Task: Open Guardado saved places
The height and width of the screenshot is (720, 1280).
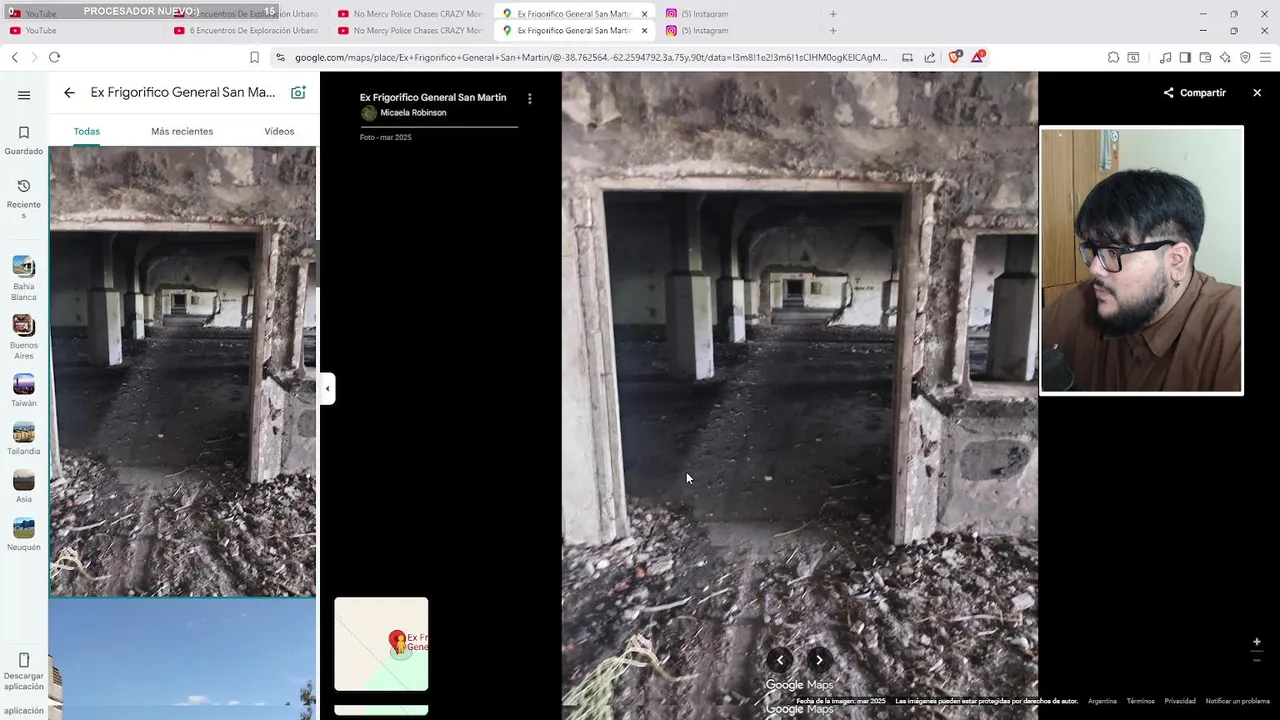Action: pos(24,140)
